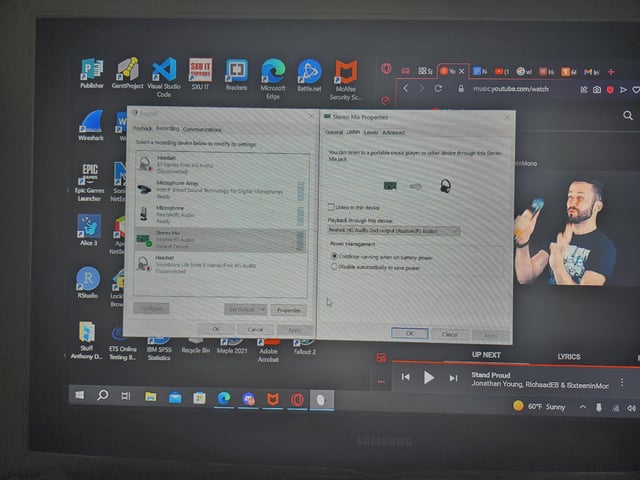Select the Listen tab in Stereo Mix Properties
The height and width of the screenshot is (480, 640).
click(353, 132)
